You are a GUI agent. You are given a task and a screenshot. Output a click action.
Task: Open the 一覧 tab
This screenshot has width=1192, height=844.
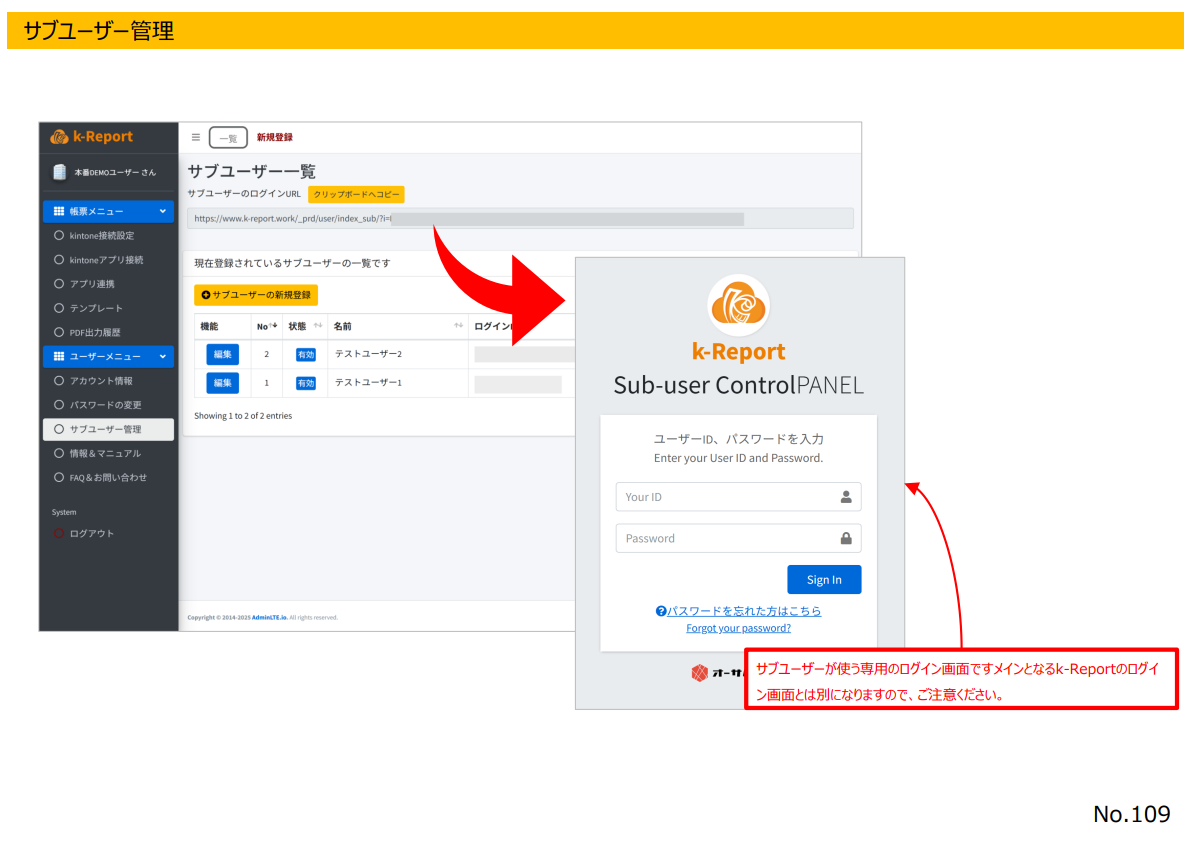(x=228, y=138)
